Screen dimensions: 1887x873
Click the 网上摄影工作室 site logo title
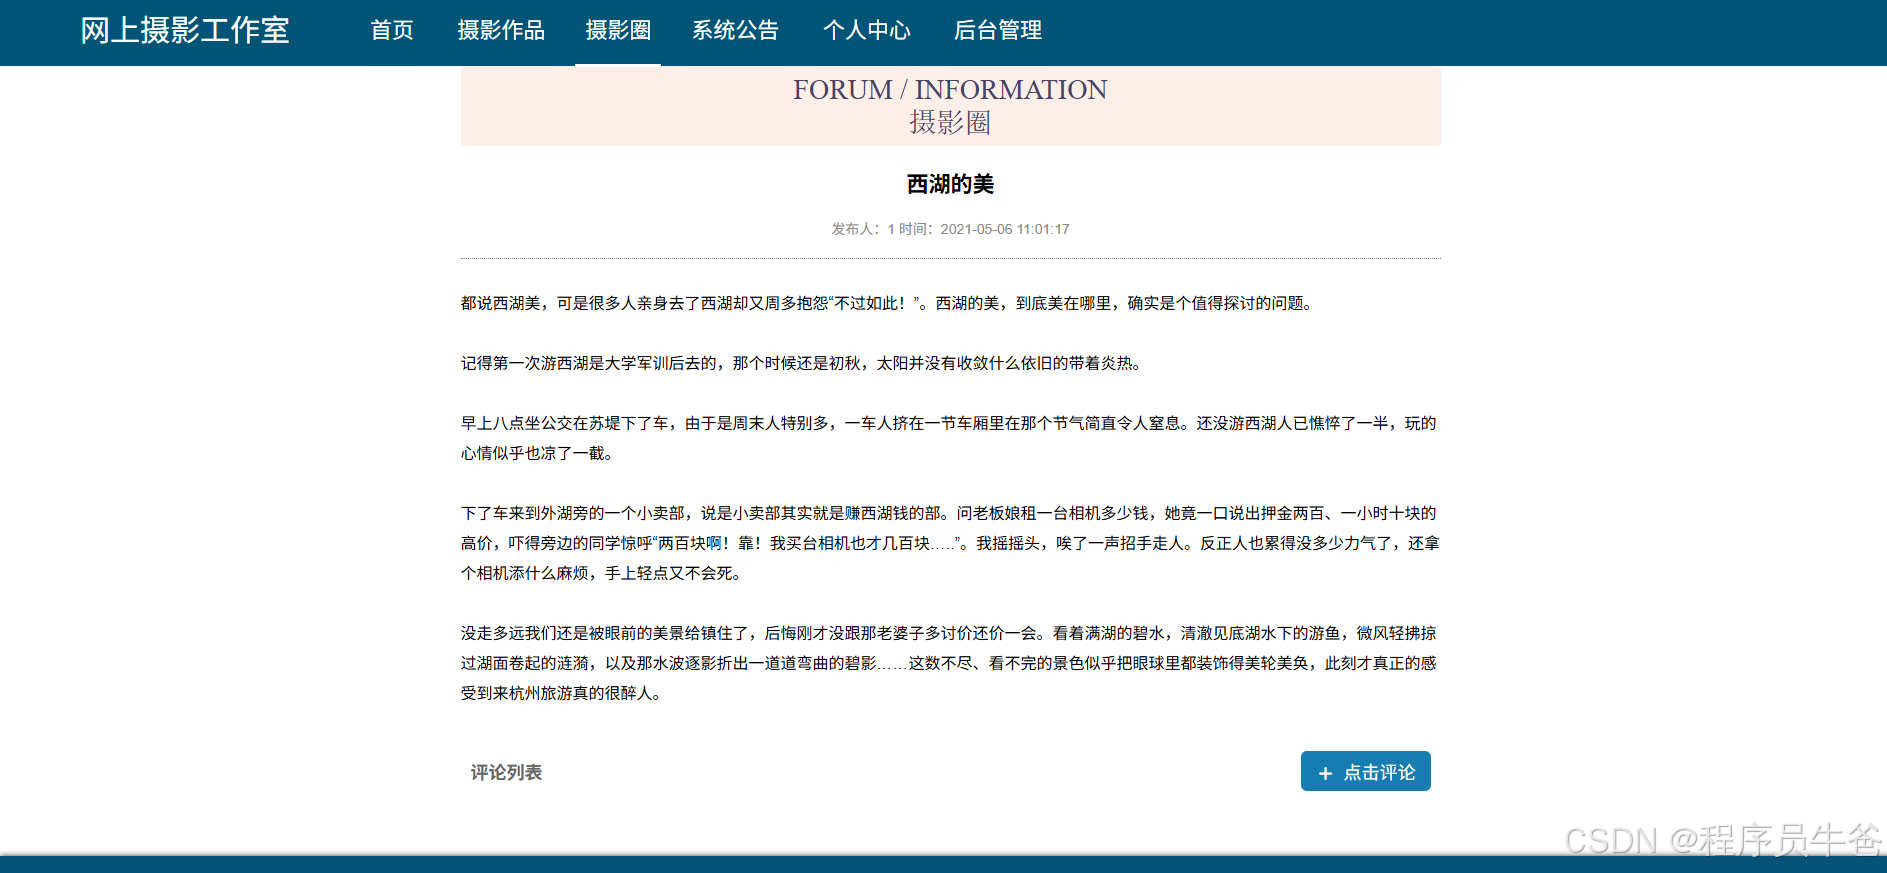pos(185,30)
